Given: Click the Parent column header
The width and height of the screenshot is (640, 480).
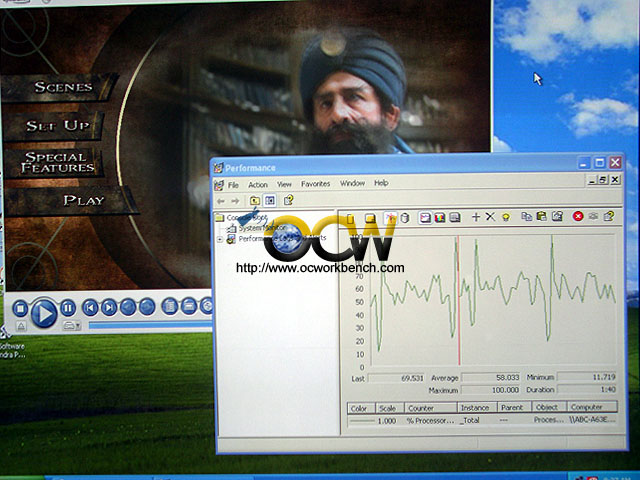Looking at the screenshot, I should click(514, 407).
